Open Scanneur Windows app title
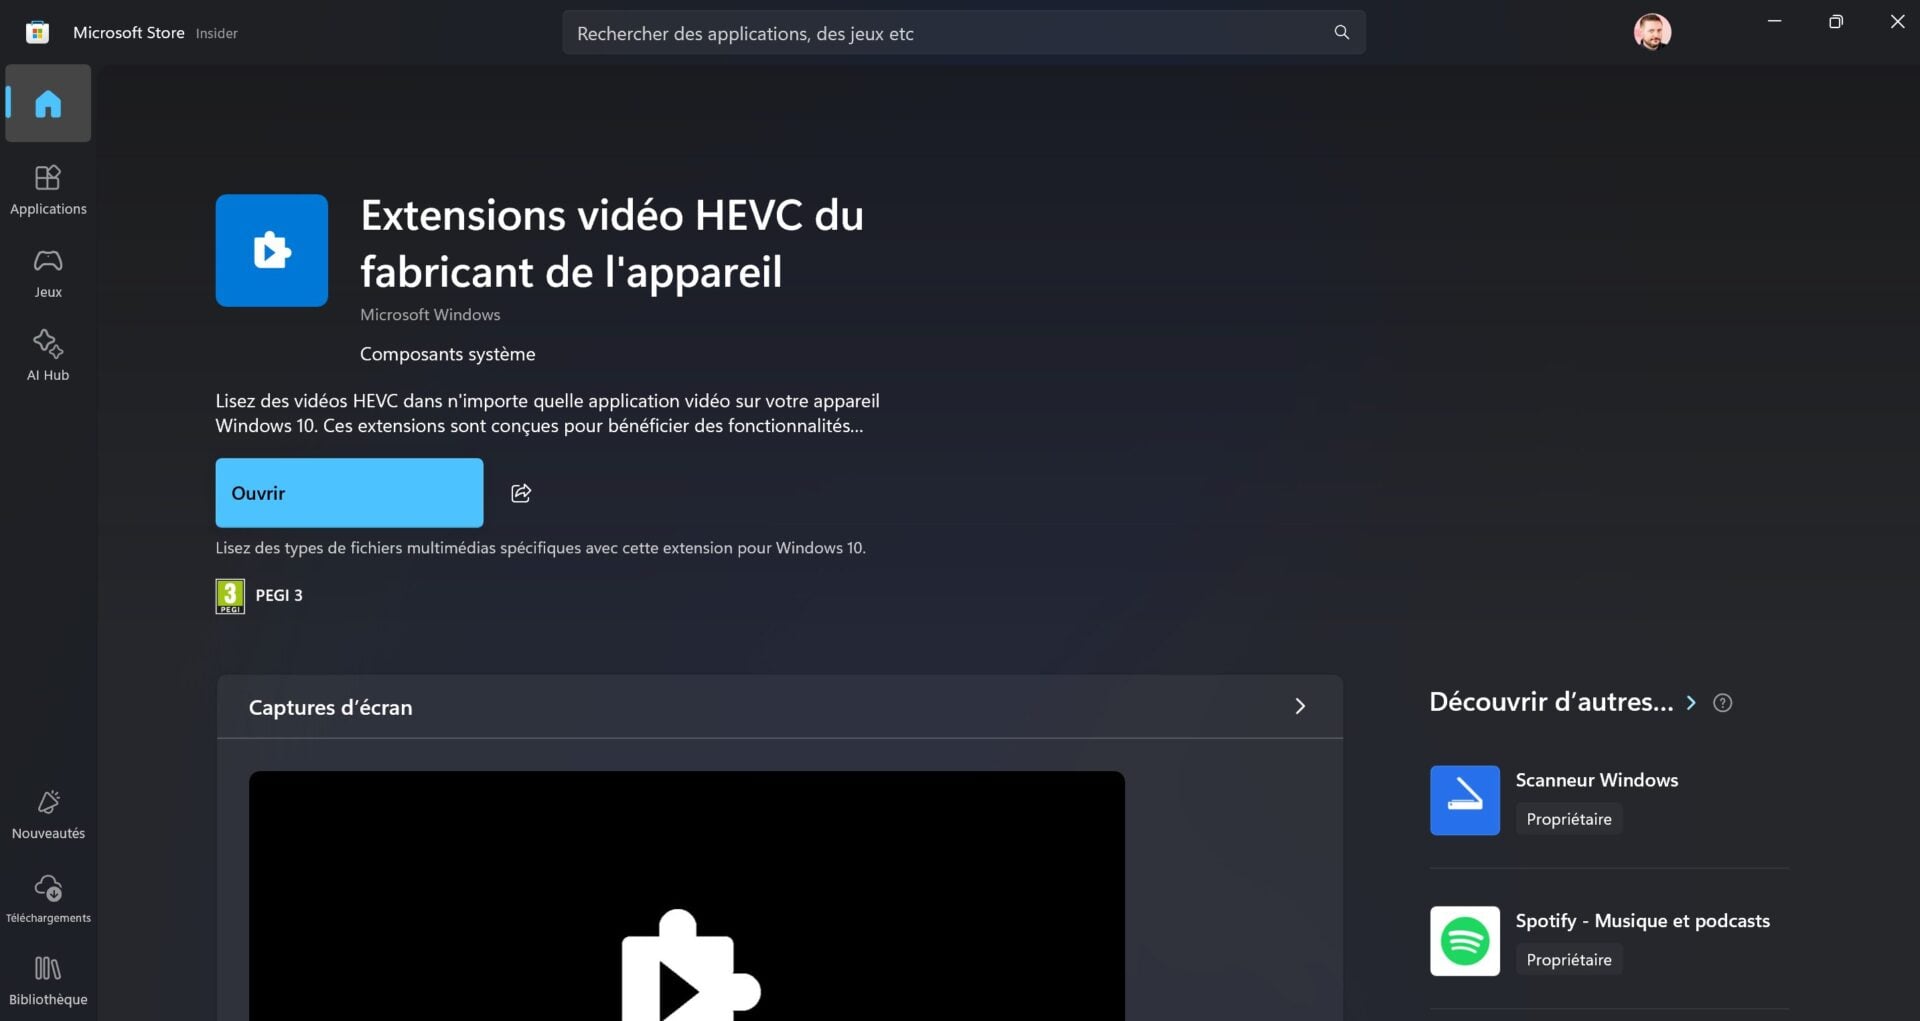The image size is (1920, 1021). (1597, 780)
